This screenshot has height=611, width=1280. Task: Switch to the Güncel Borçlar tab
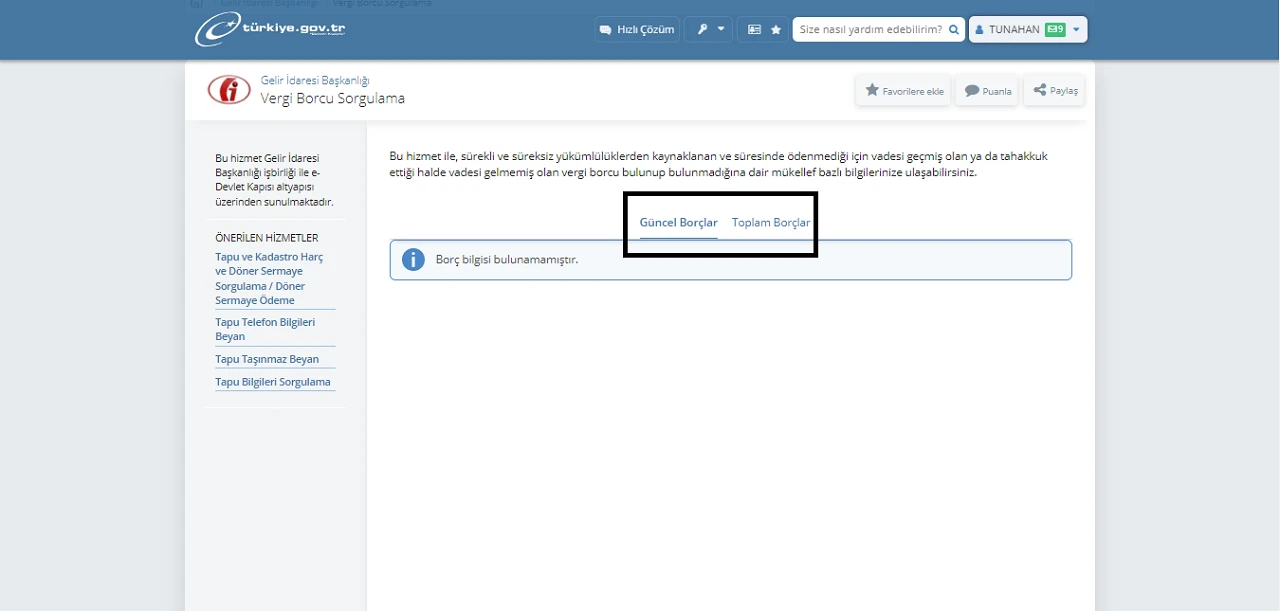(678, 223)
